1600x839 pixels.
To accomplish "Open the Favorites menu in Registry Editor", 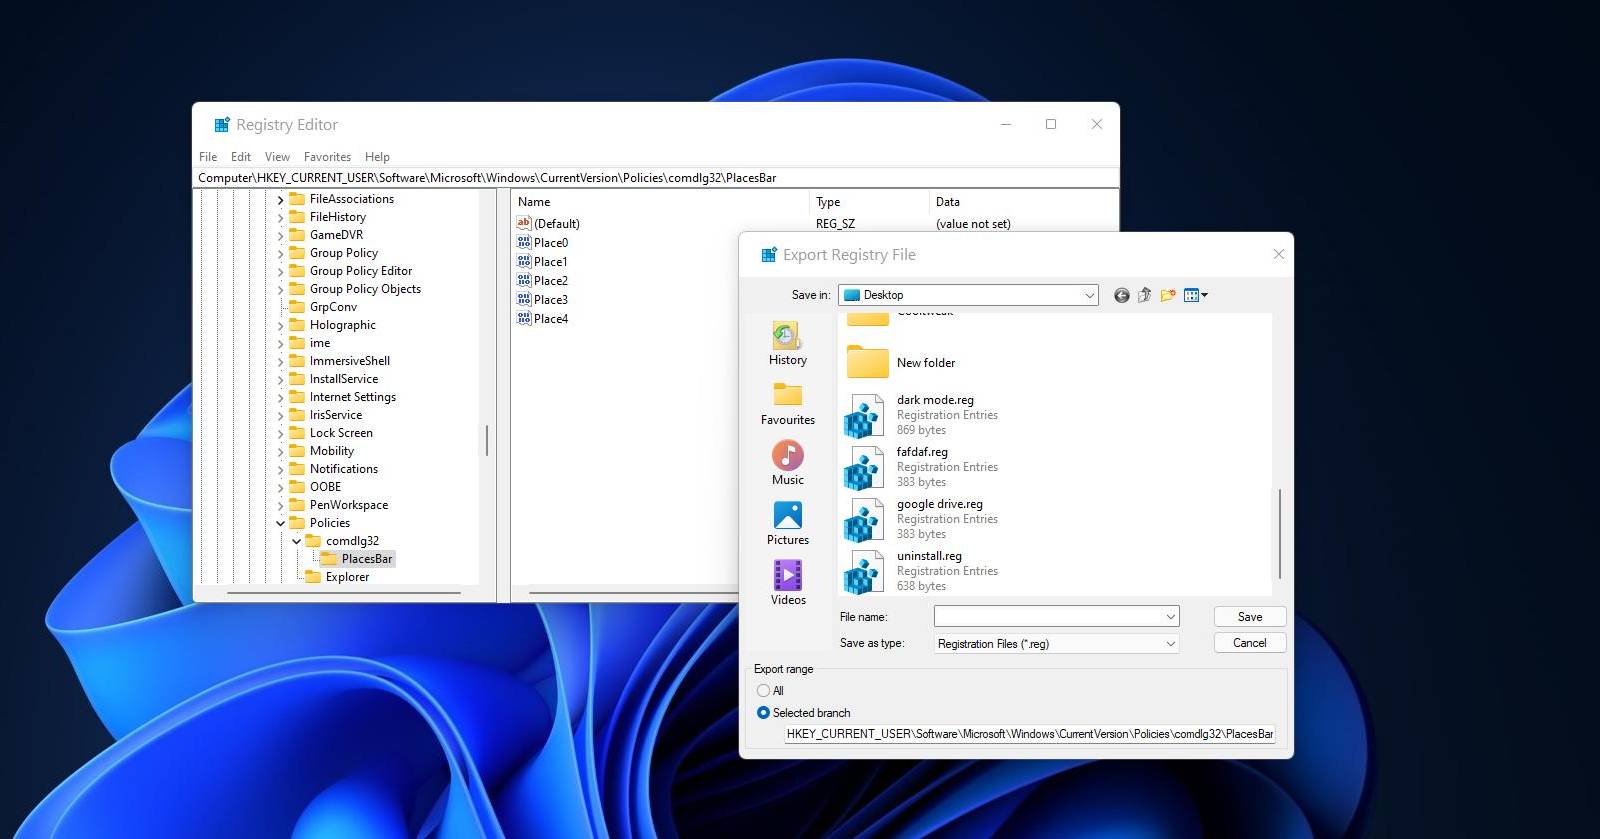I will point(327,157).
